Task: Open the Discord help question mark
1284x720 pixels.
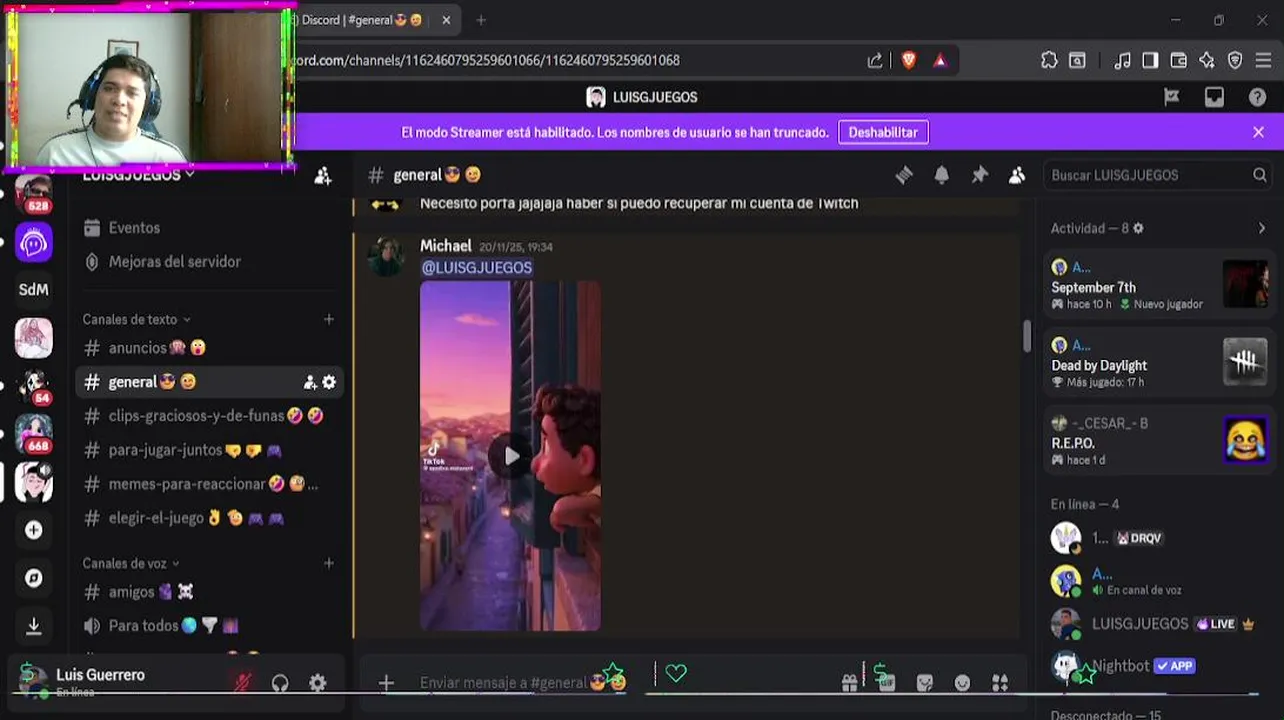Action: click(1257, 97)
